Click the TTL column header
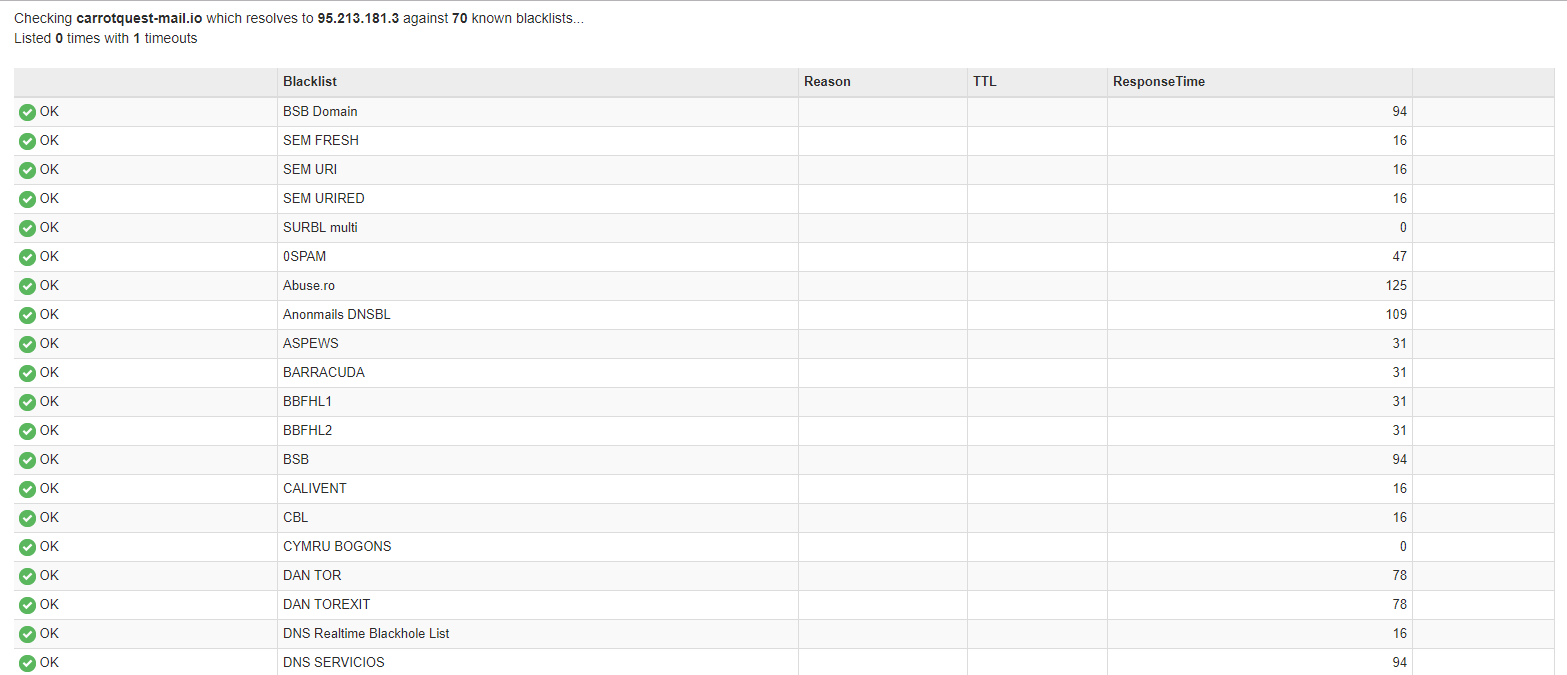Screen dimensions: 1567x675 [984, 82]
